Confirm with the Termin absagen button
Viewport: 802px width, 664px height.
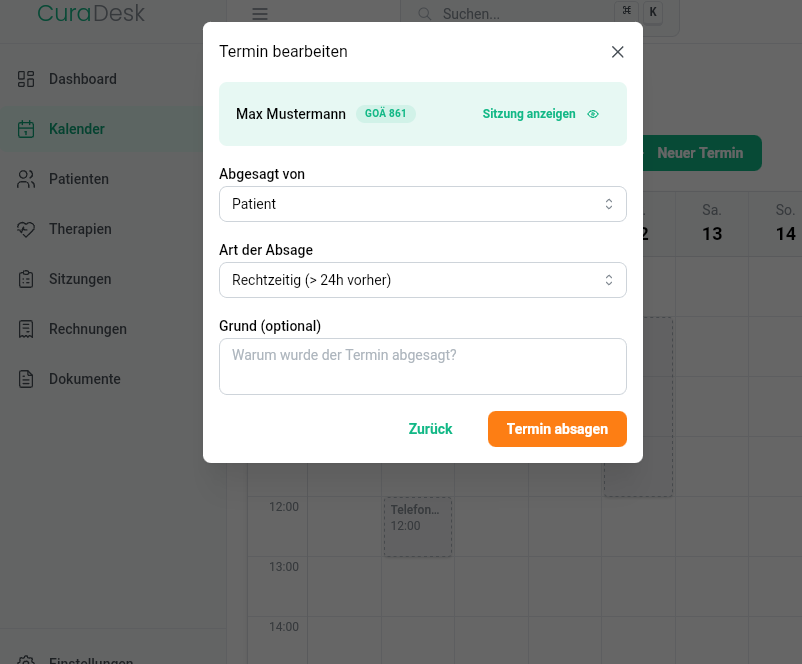point(557,428)
